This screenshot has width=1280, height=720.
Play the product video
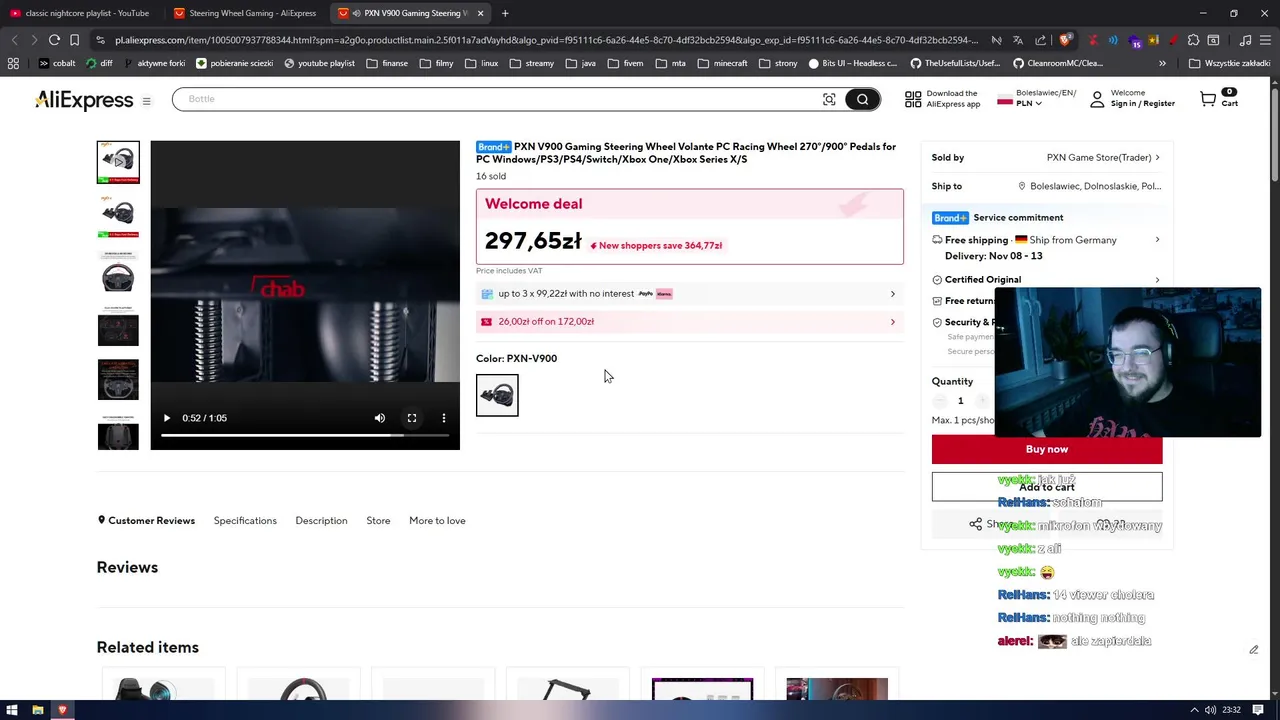click(167, 418)
